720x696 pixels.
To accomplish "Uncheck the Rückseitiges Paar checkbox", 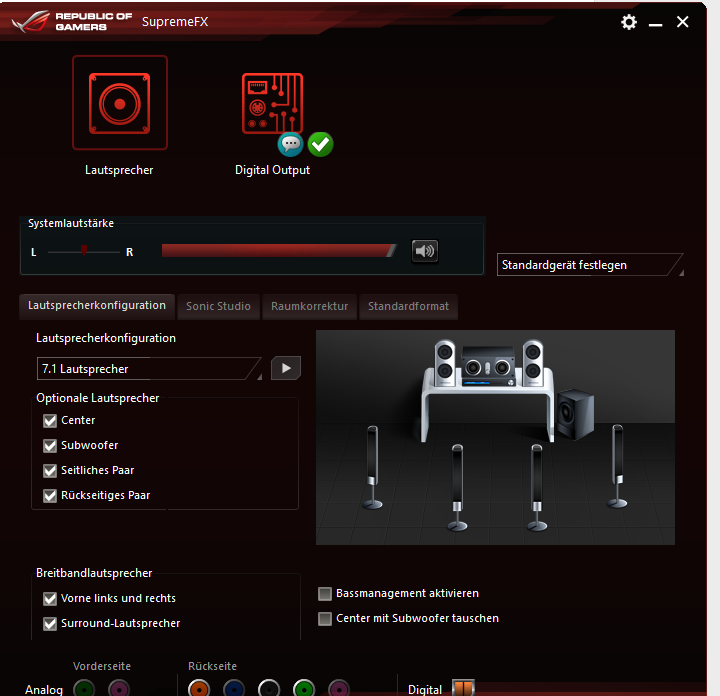I will (50, 495).
